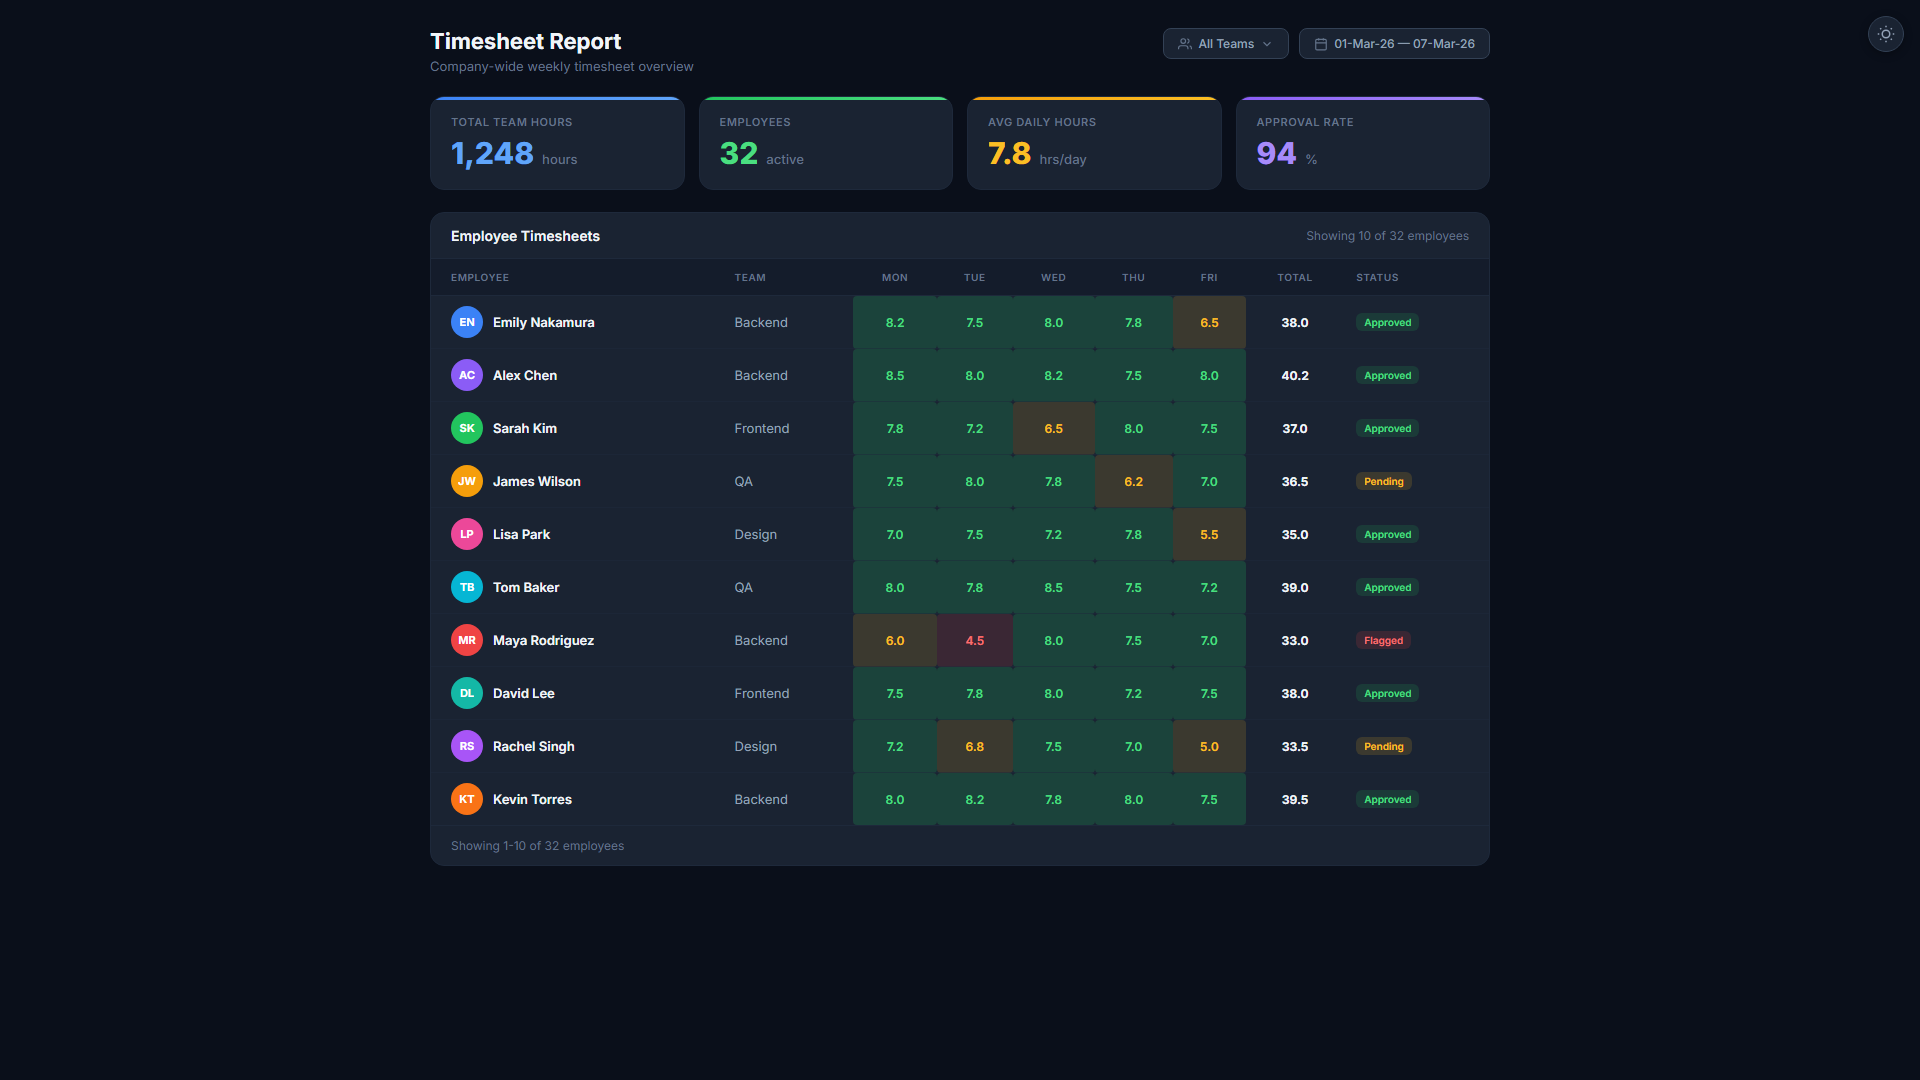Click Emily Nakamura's Approved status badge
This screenshot has width=1920, height=1080.
click(1388, 322)
